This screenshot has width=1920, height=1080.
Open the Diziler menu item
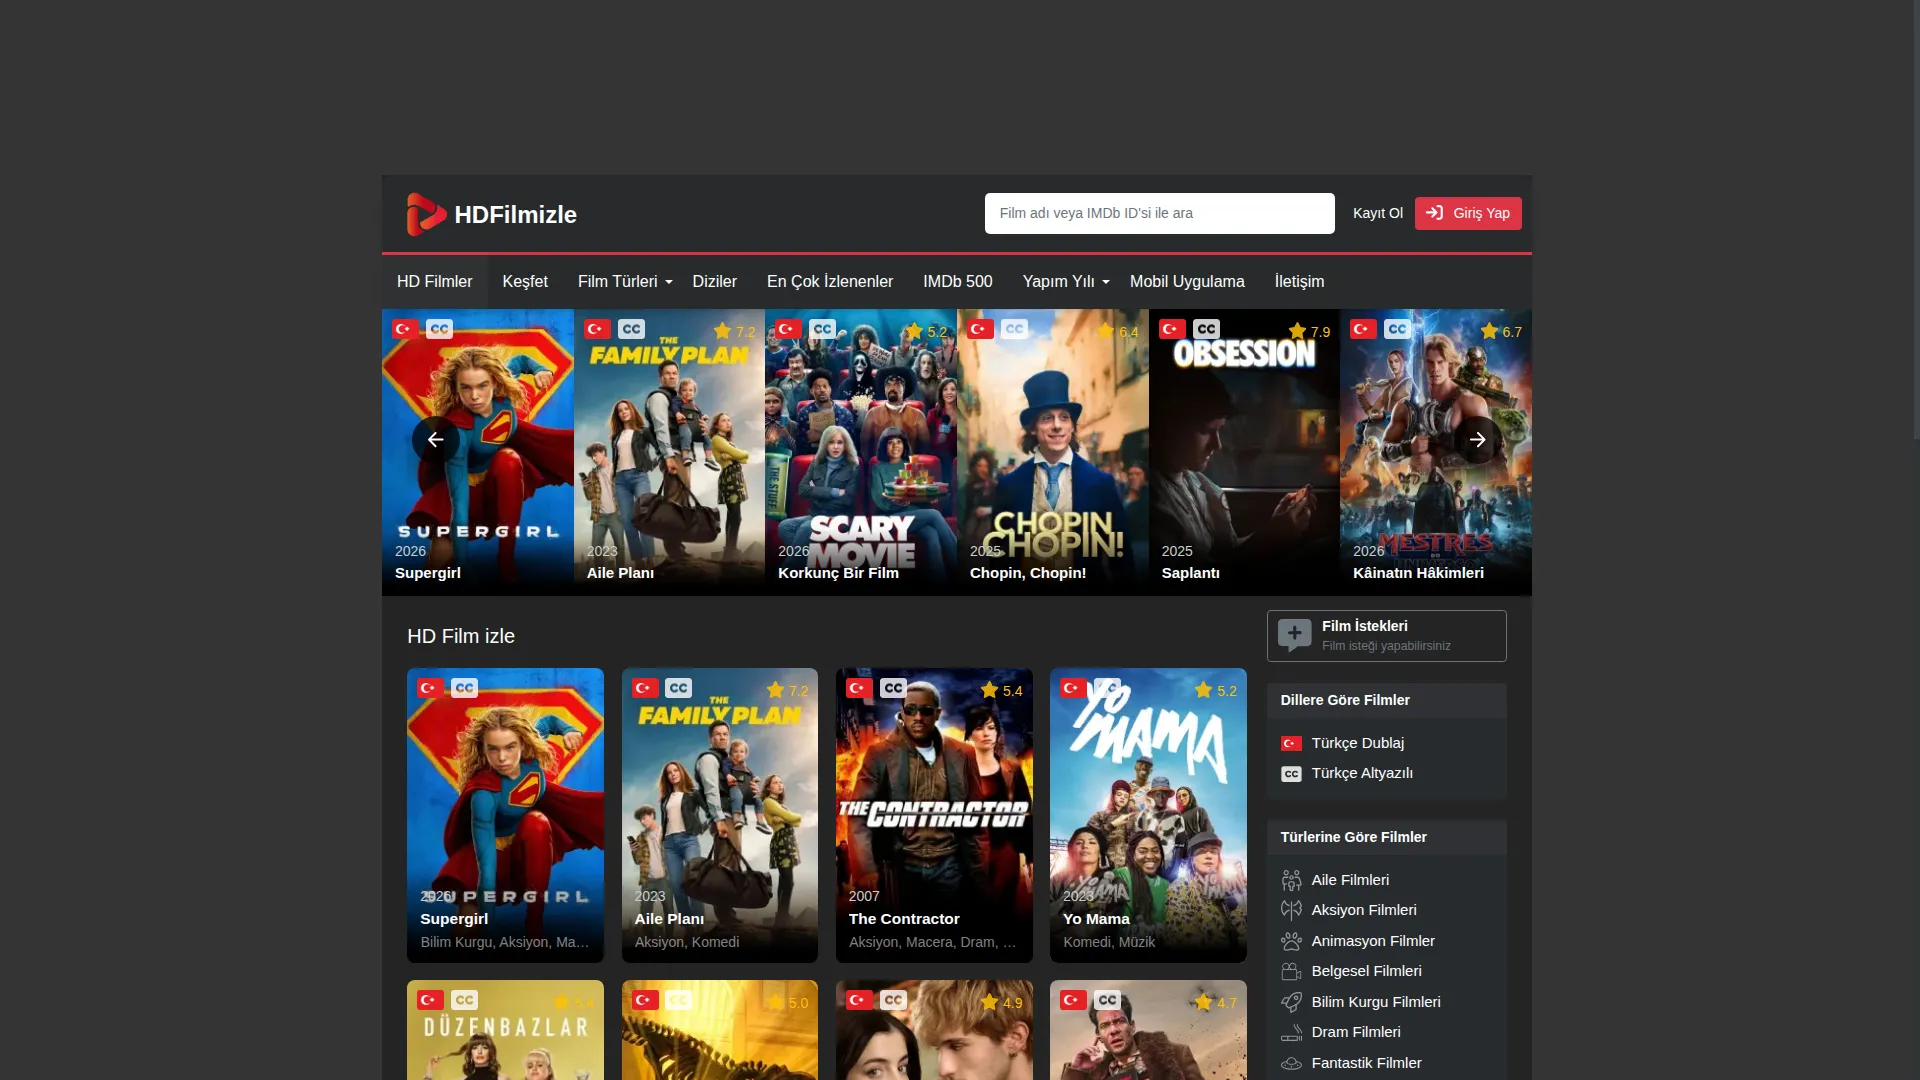point(714,282)
